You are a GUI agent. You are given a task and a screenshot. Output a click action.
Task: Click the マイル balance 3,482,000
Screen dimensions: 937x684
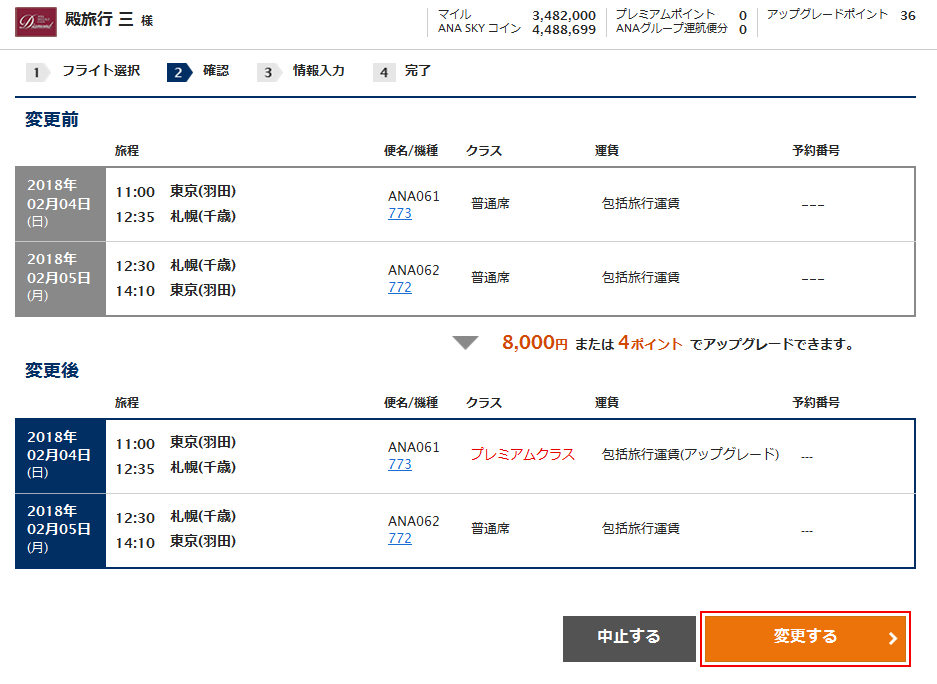coord(564,15)
